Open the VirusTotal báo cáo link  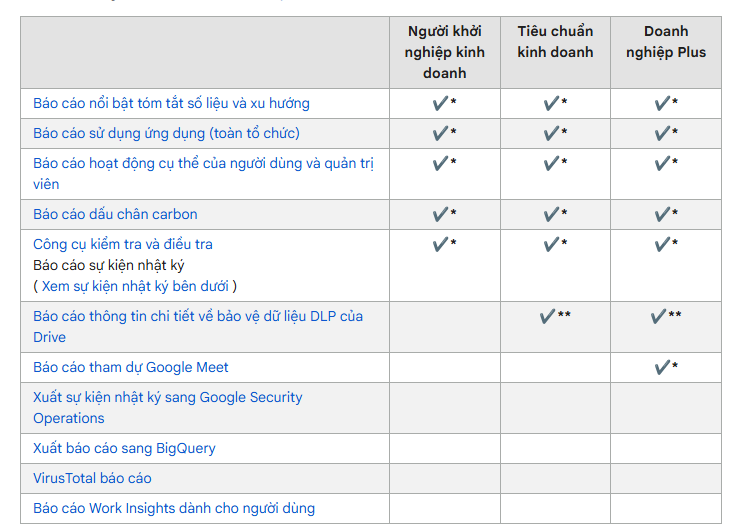[x=92, y=478]
